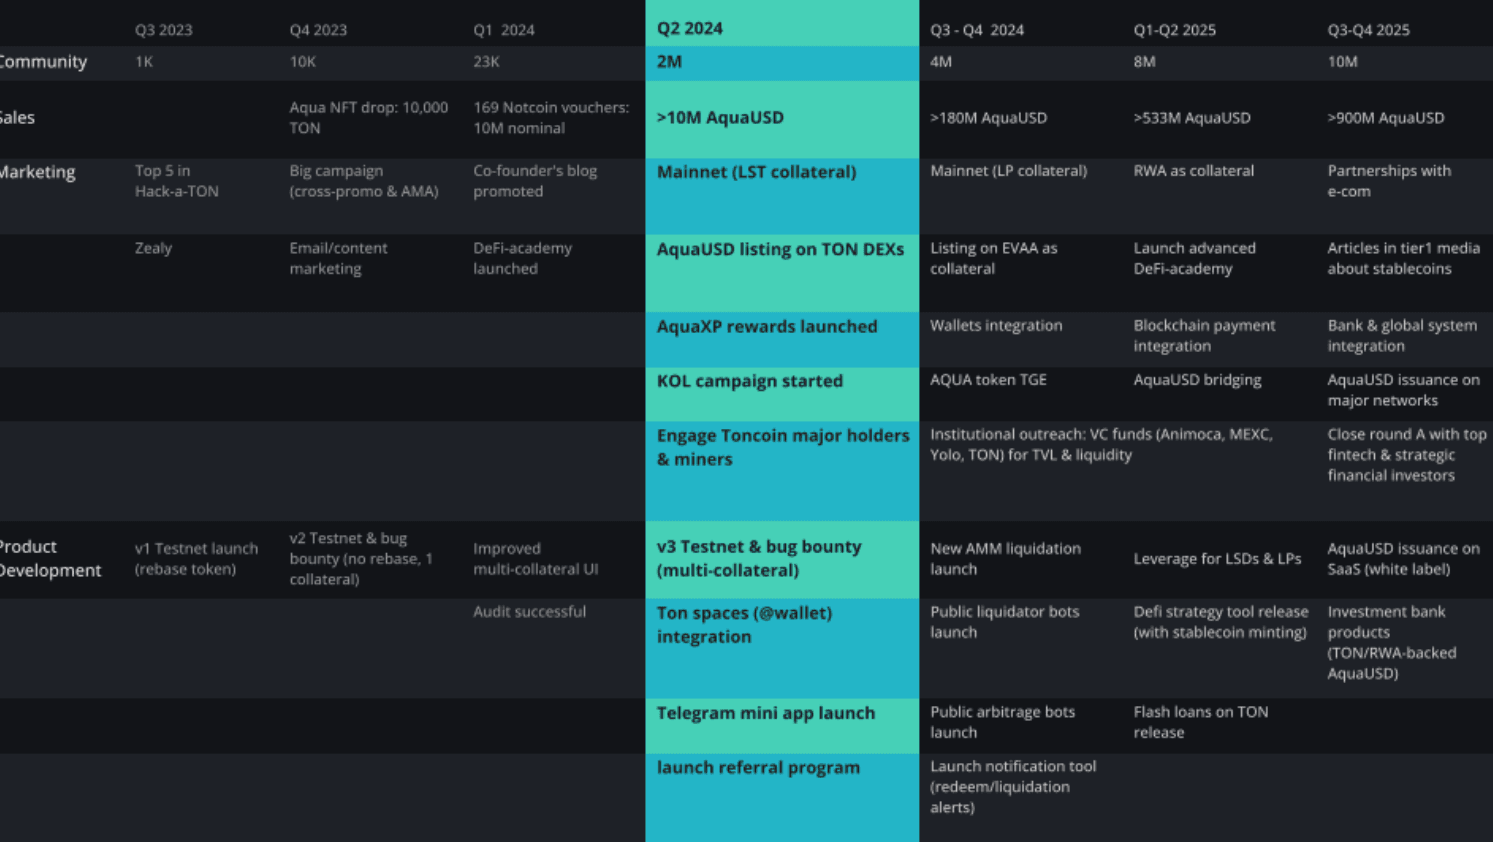The width and height of the screenshot is (1493, 842).
Task: Click 'DeFi-academy launched' cell
Action: click(522, 258)
